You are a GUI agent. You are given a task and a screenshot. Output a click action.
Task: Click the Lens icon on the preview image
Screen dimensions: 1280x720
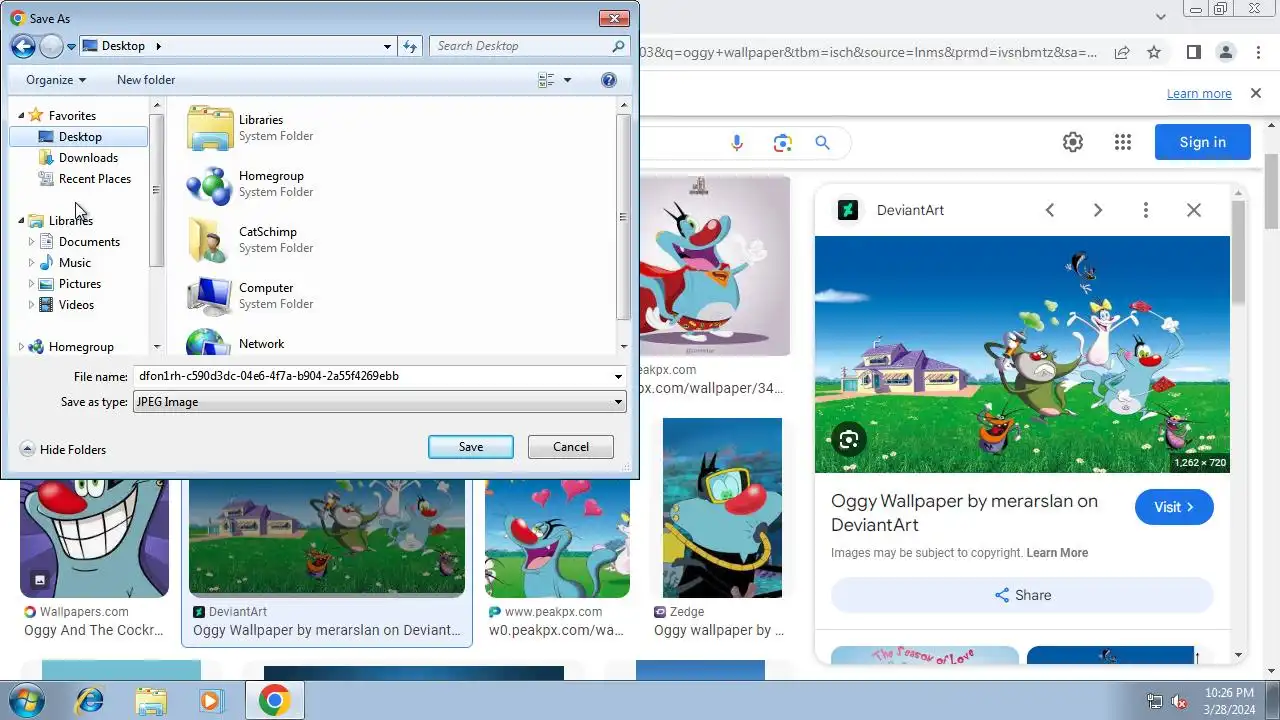pos(849,439)
